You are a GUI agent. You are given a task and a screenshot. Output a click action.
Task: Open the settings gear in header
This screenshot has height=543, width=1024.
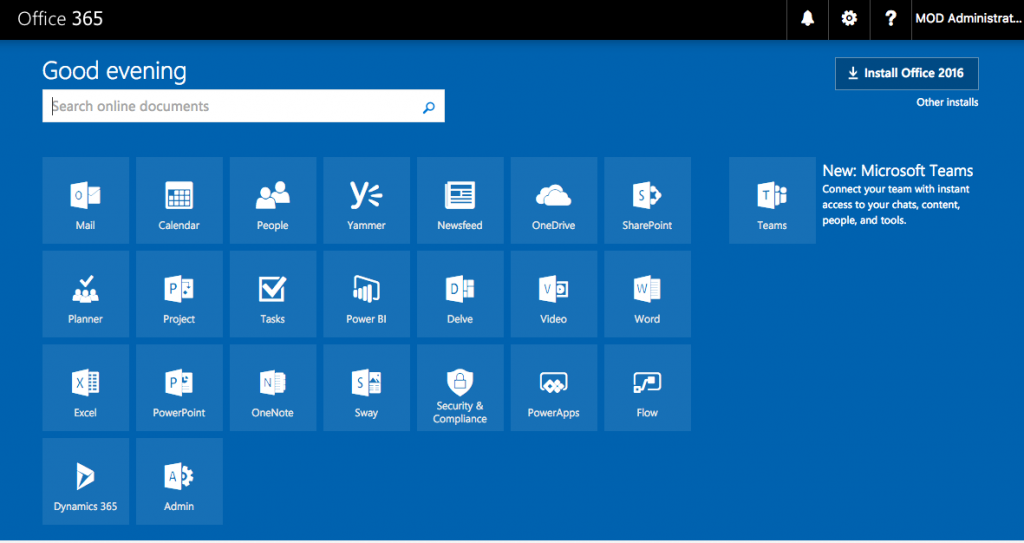[x=849, y=19]
